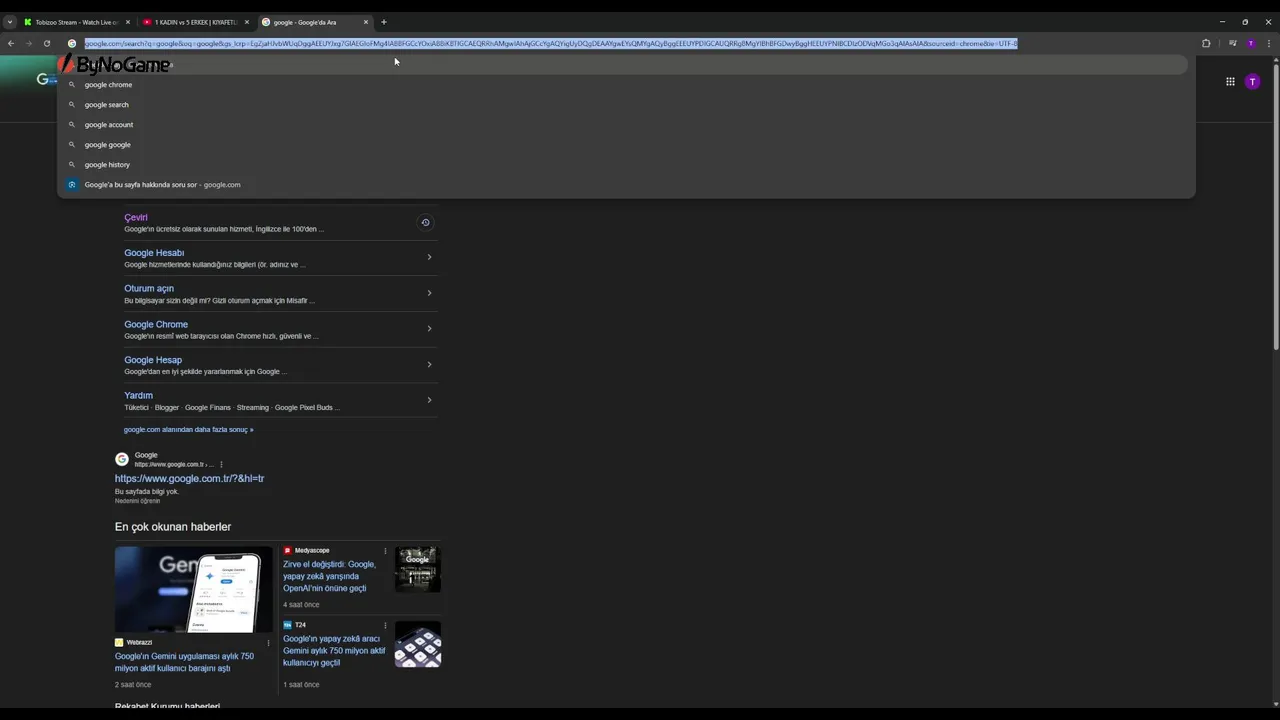This screenshot has width=1280, height=720.
Task: Click the chevron on Oturum açın row
Action: (429, 293)
